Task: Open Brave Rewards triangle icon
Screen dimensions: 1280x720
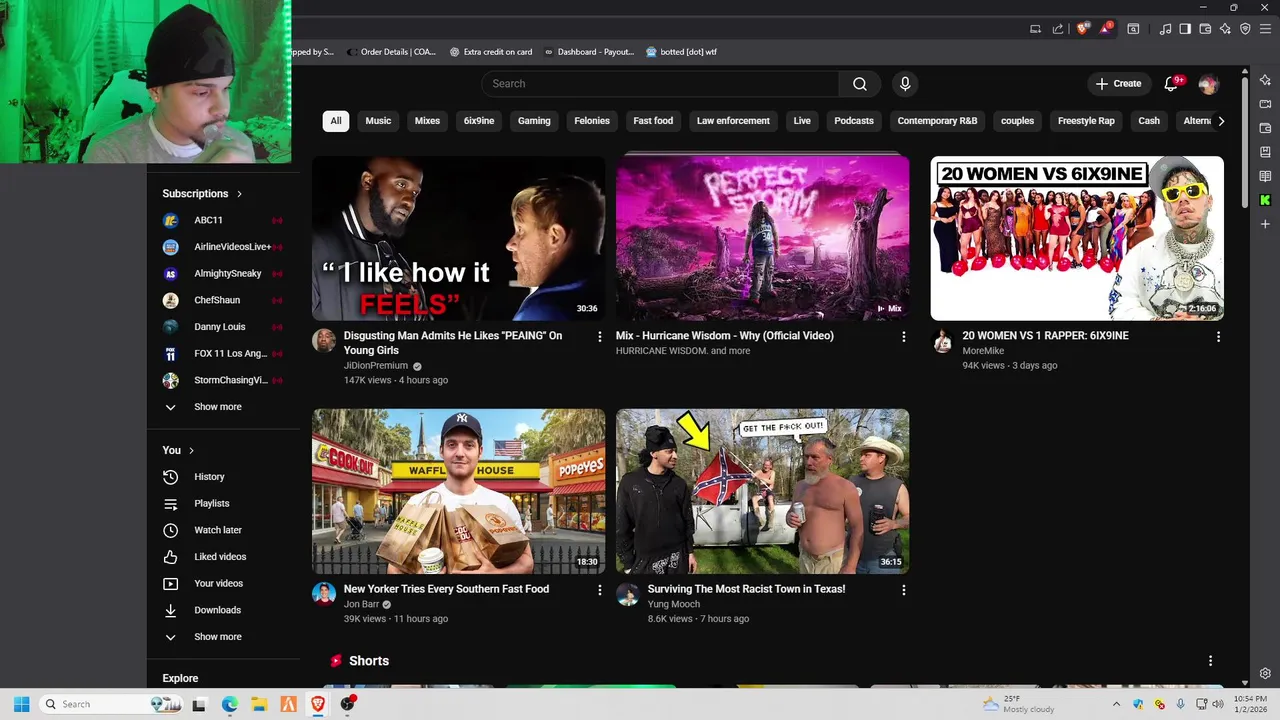Action: pos(1106,29)
